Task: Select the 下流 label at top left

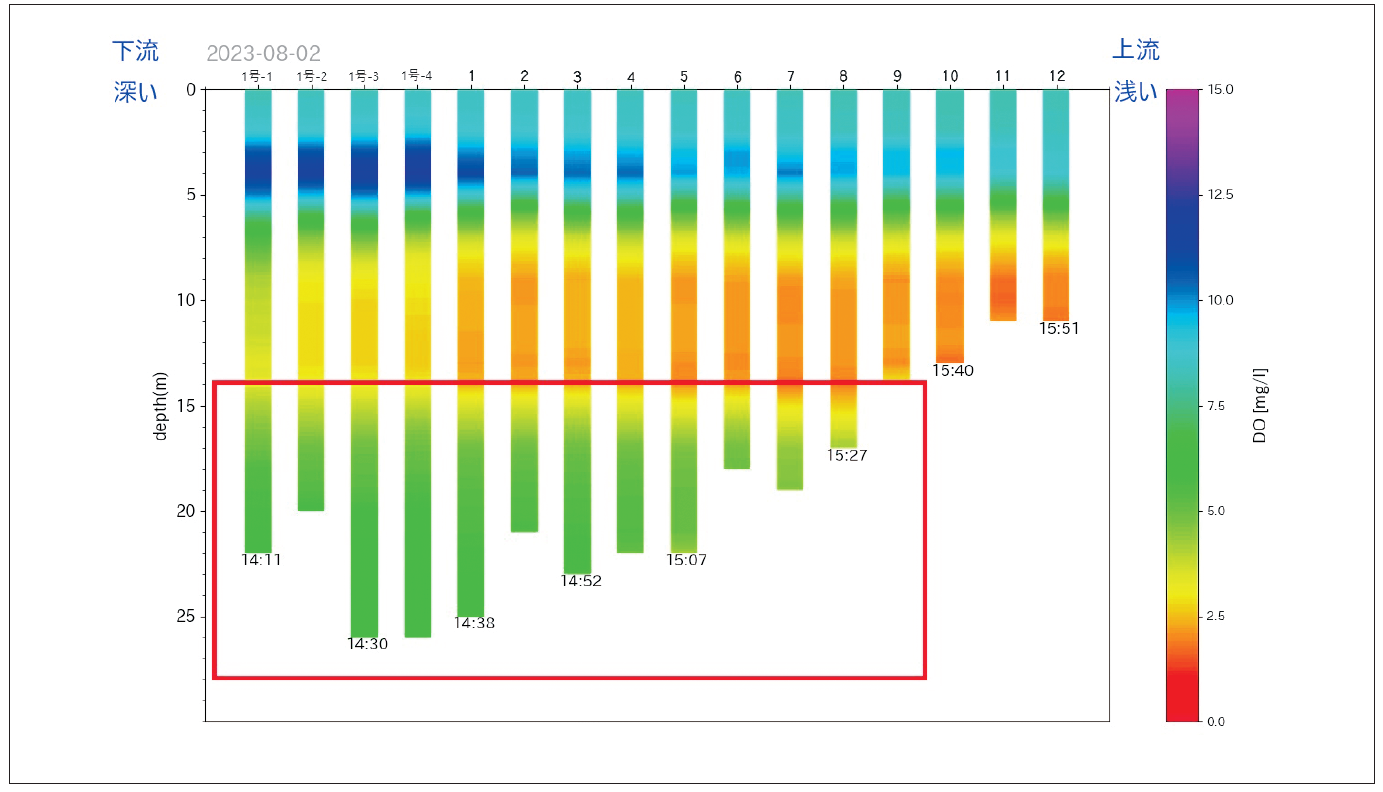Action: 135,50
